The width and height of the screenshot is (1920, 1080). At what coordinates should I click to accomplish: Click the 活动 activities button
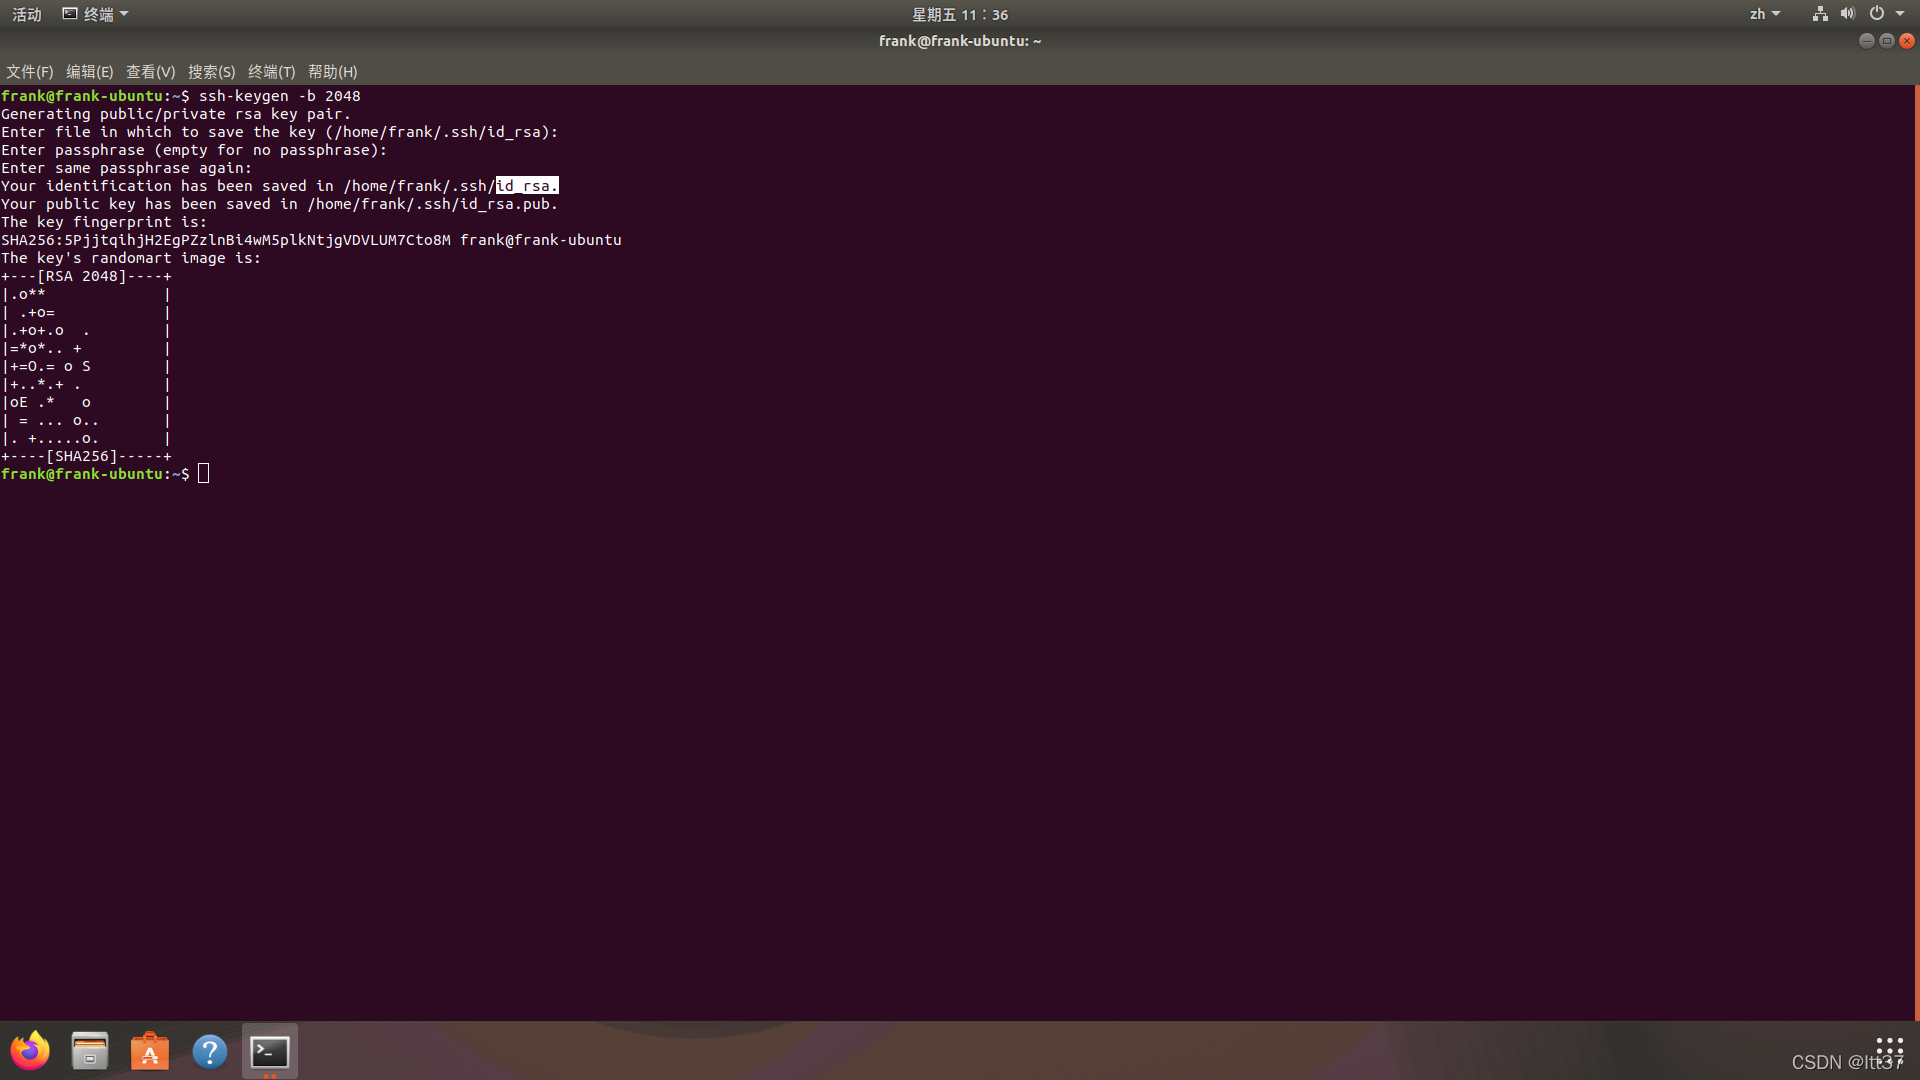[27, 14]
